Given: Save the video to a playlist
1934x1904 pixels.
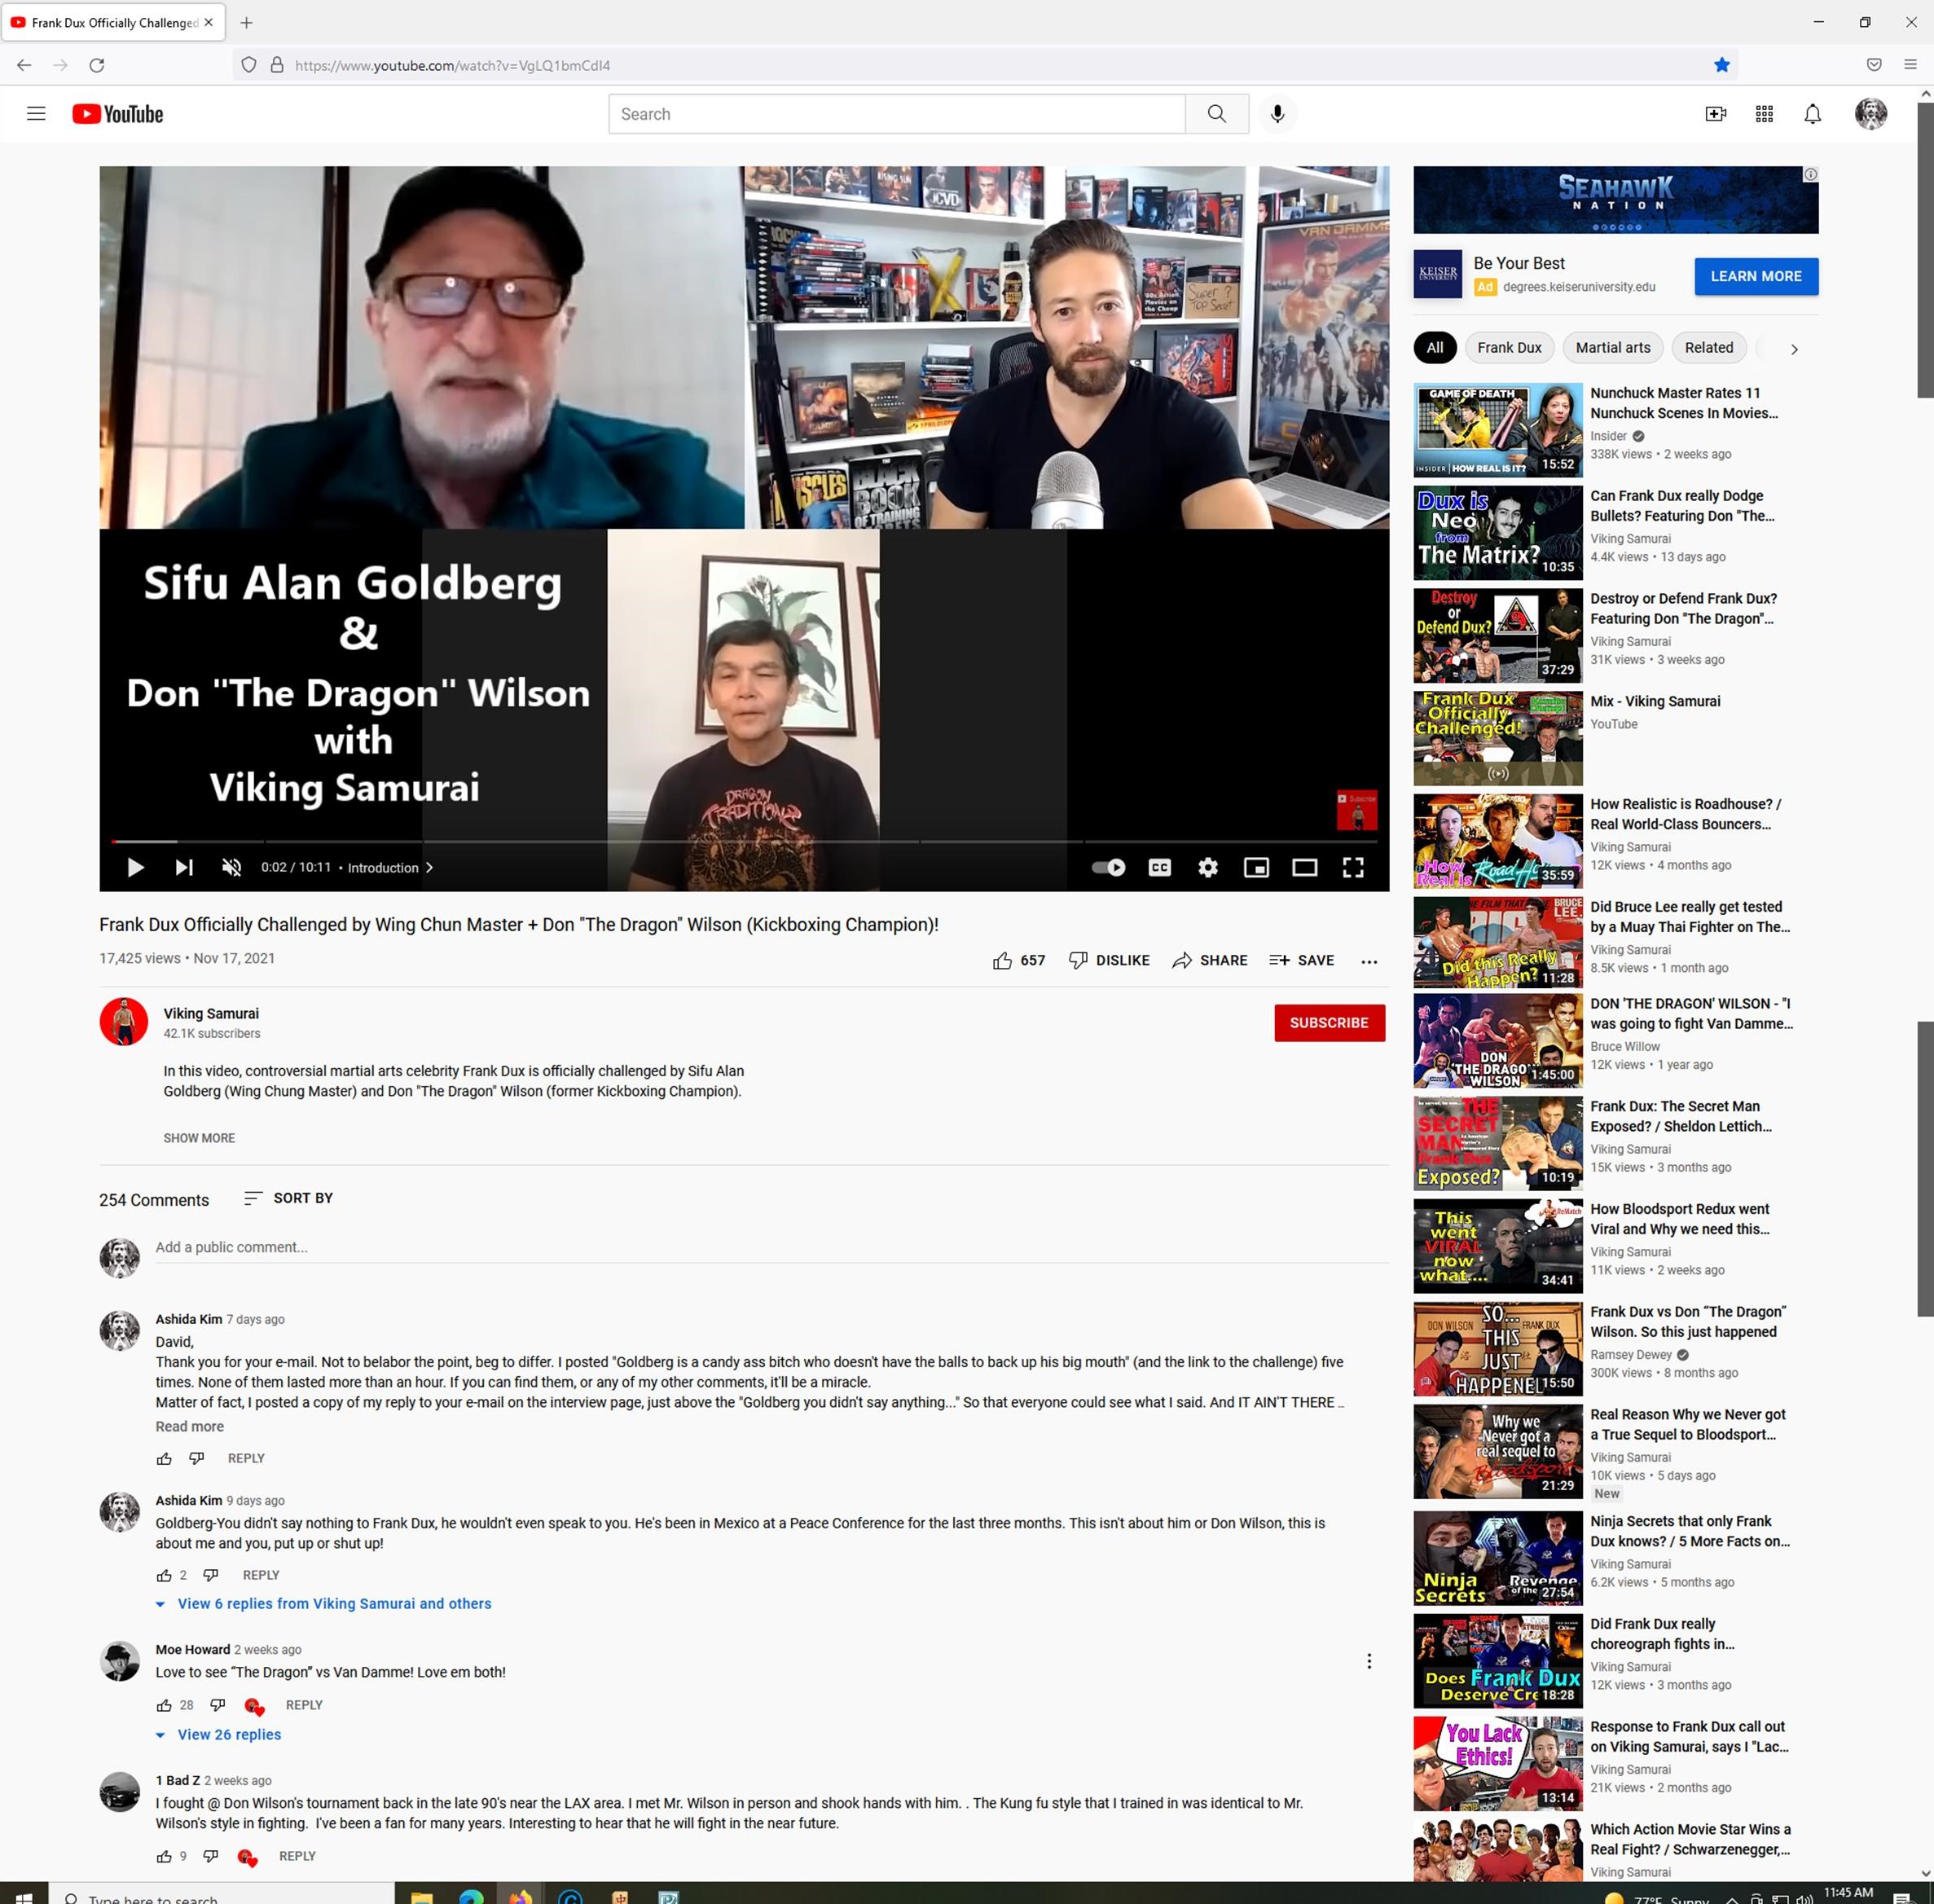Looking at the screenshot, I should click(1301, 960).
